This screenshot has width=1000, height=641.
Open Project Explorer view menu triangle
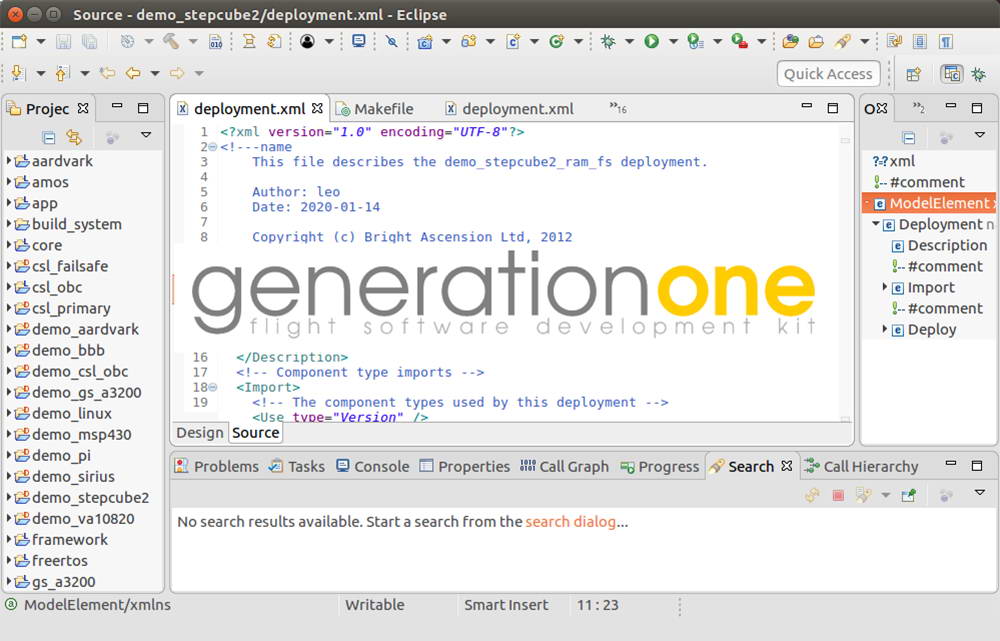[x=146, y=135]
